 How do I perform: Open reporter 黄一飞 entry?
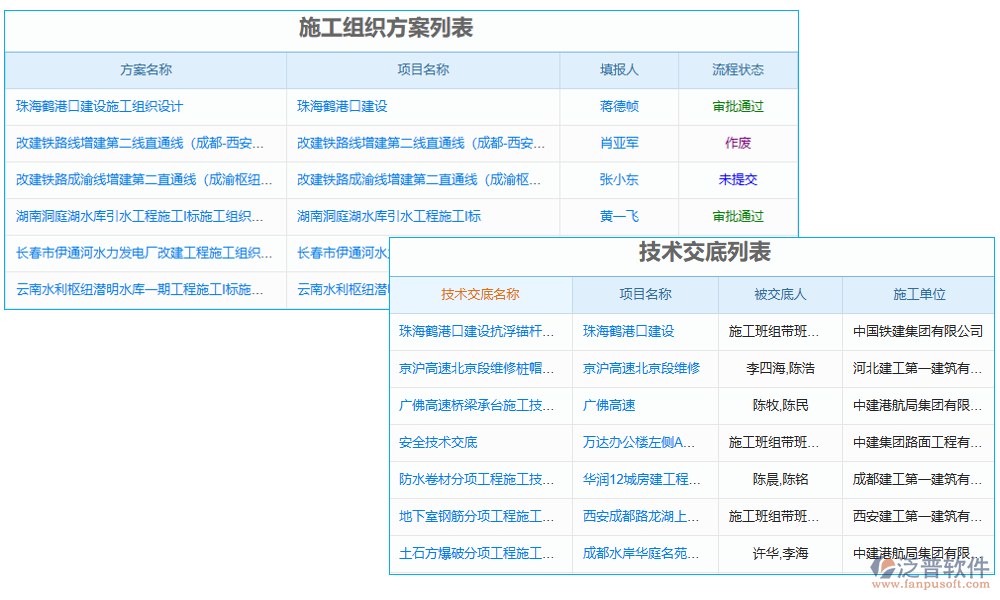pyautogui.click(x=619, y=216)
